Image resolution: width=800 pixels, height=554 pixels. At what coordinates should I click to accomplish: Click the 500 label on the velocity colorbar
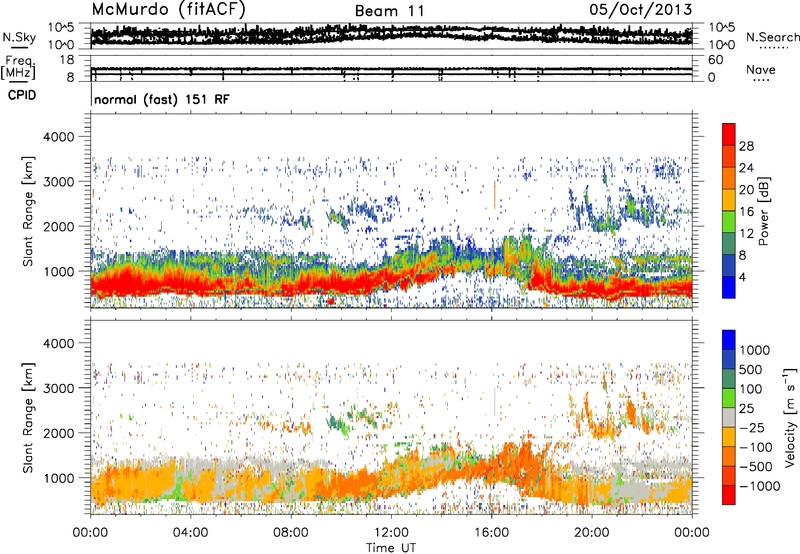pyautogui.click(x=751, y=369)
